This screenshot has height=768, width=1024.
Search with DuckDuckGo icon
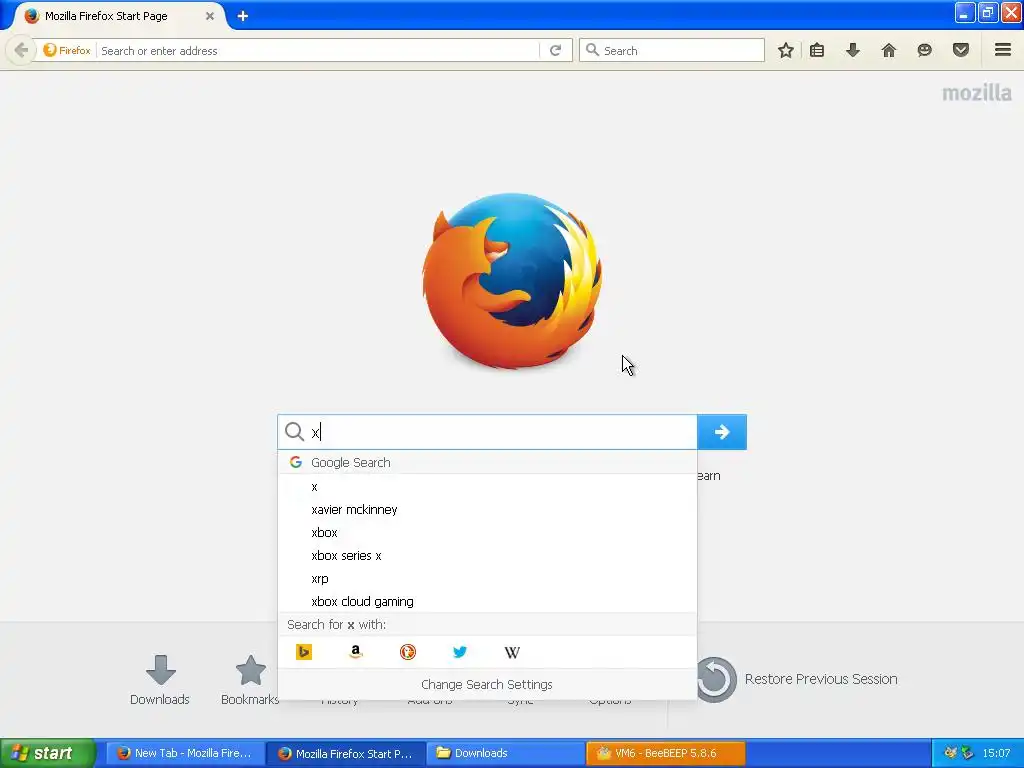(x=408, y=652)
